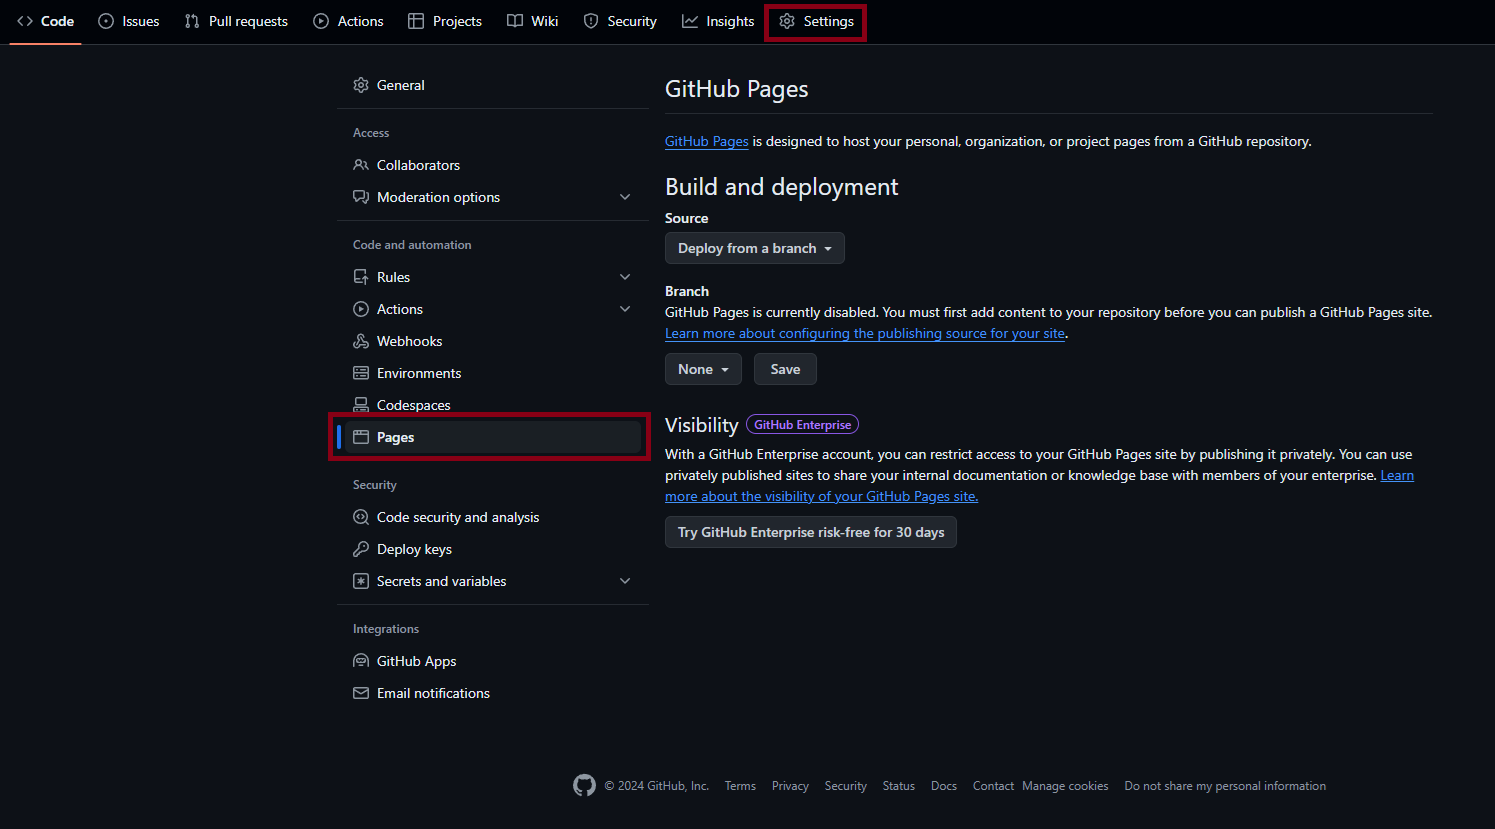1495x829 pixels.
Task: Open Code security and analysis label
Action: point(458,517)
